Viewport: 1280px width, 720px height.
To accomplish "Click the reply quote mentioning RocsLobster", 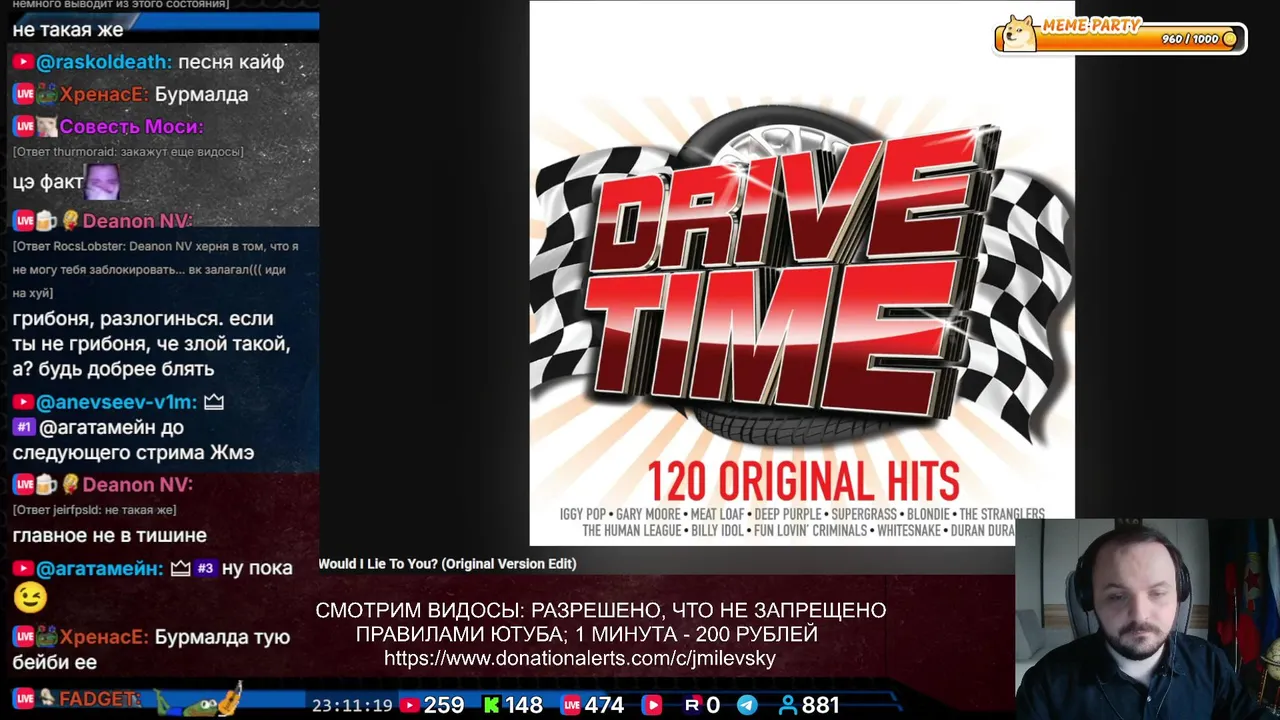I will [x=156, y=269].
